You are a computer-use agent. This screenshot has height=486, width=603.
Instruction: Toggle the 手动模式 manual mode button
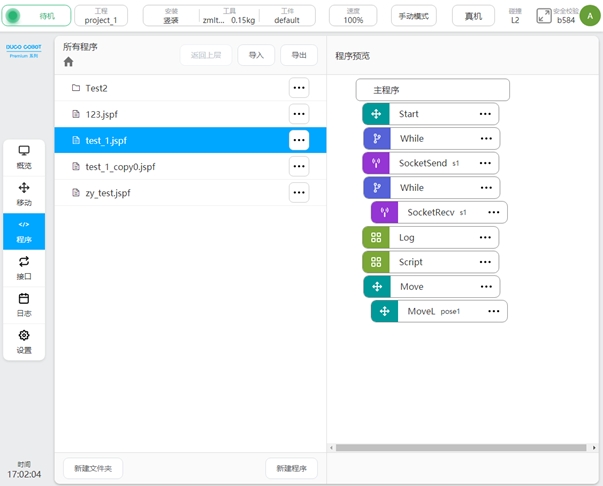(x=413, y=16)
